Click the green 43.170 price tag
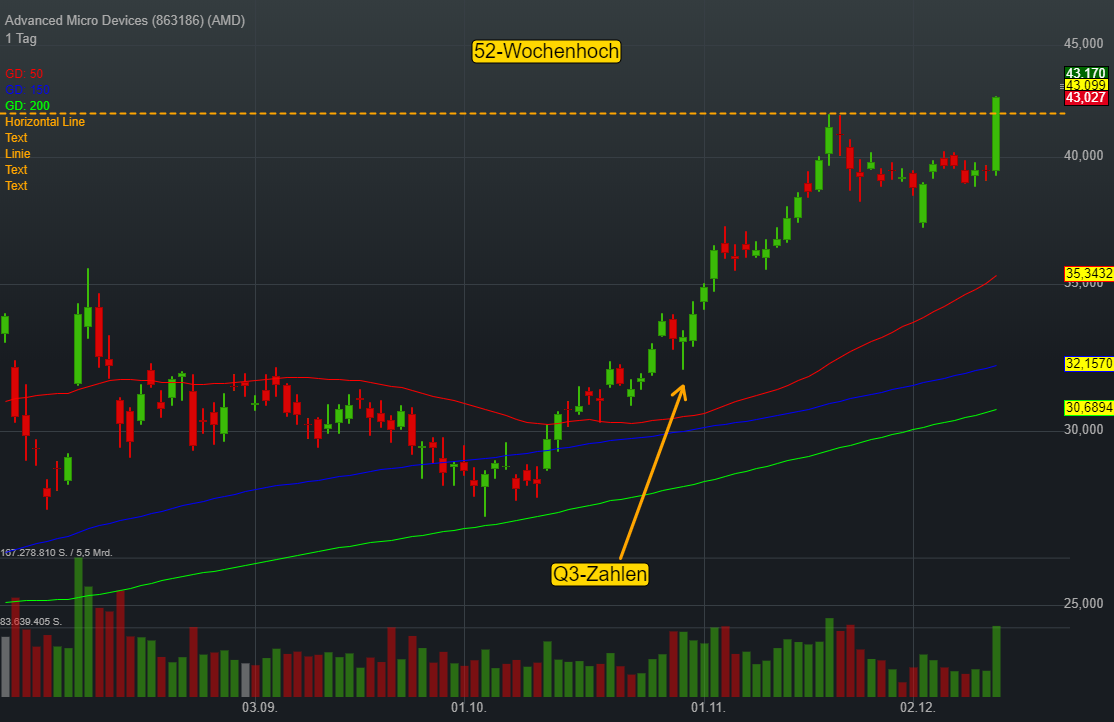Viewport: 1114px width, 722px height. click(x=1086, y=72)
